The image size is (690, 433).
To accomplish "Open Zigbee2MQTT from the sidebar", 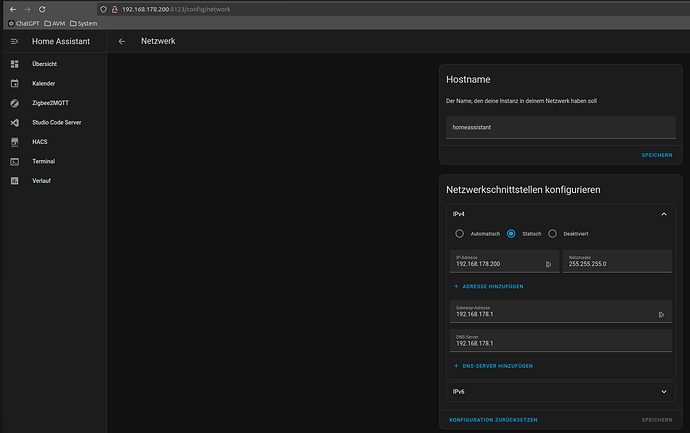I will point(50,103).
